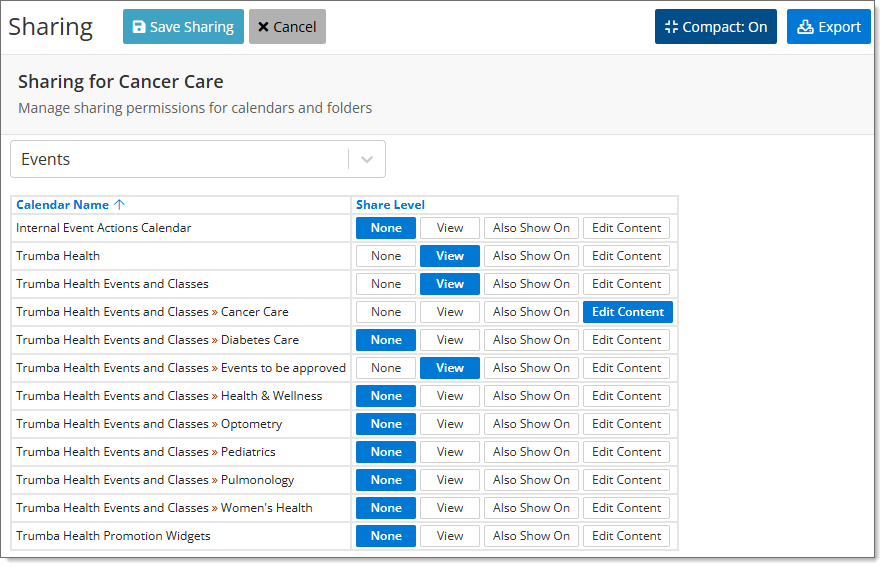Viewport: 885px width, 568px height.
Task: Click the X icon on the Cancel button
Action: pyautogui.click(x=263, y=27)
